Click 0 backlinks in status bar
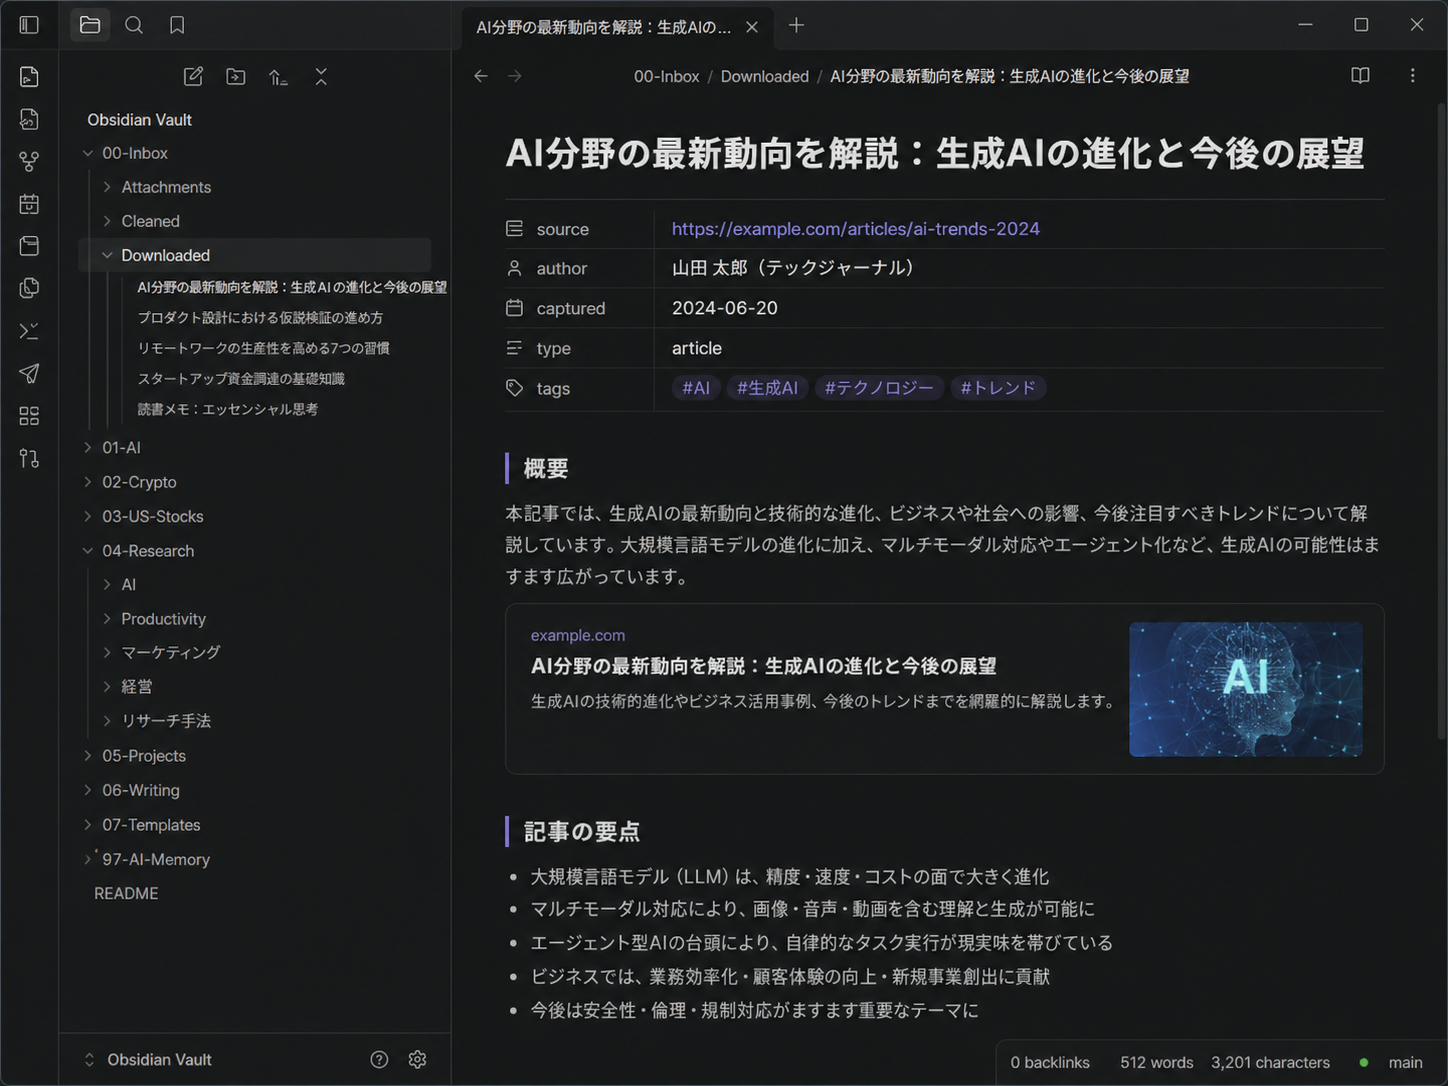 [x=1050, y=1063]
